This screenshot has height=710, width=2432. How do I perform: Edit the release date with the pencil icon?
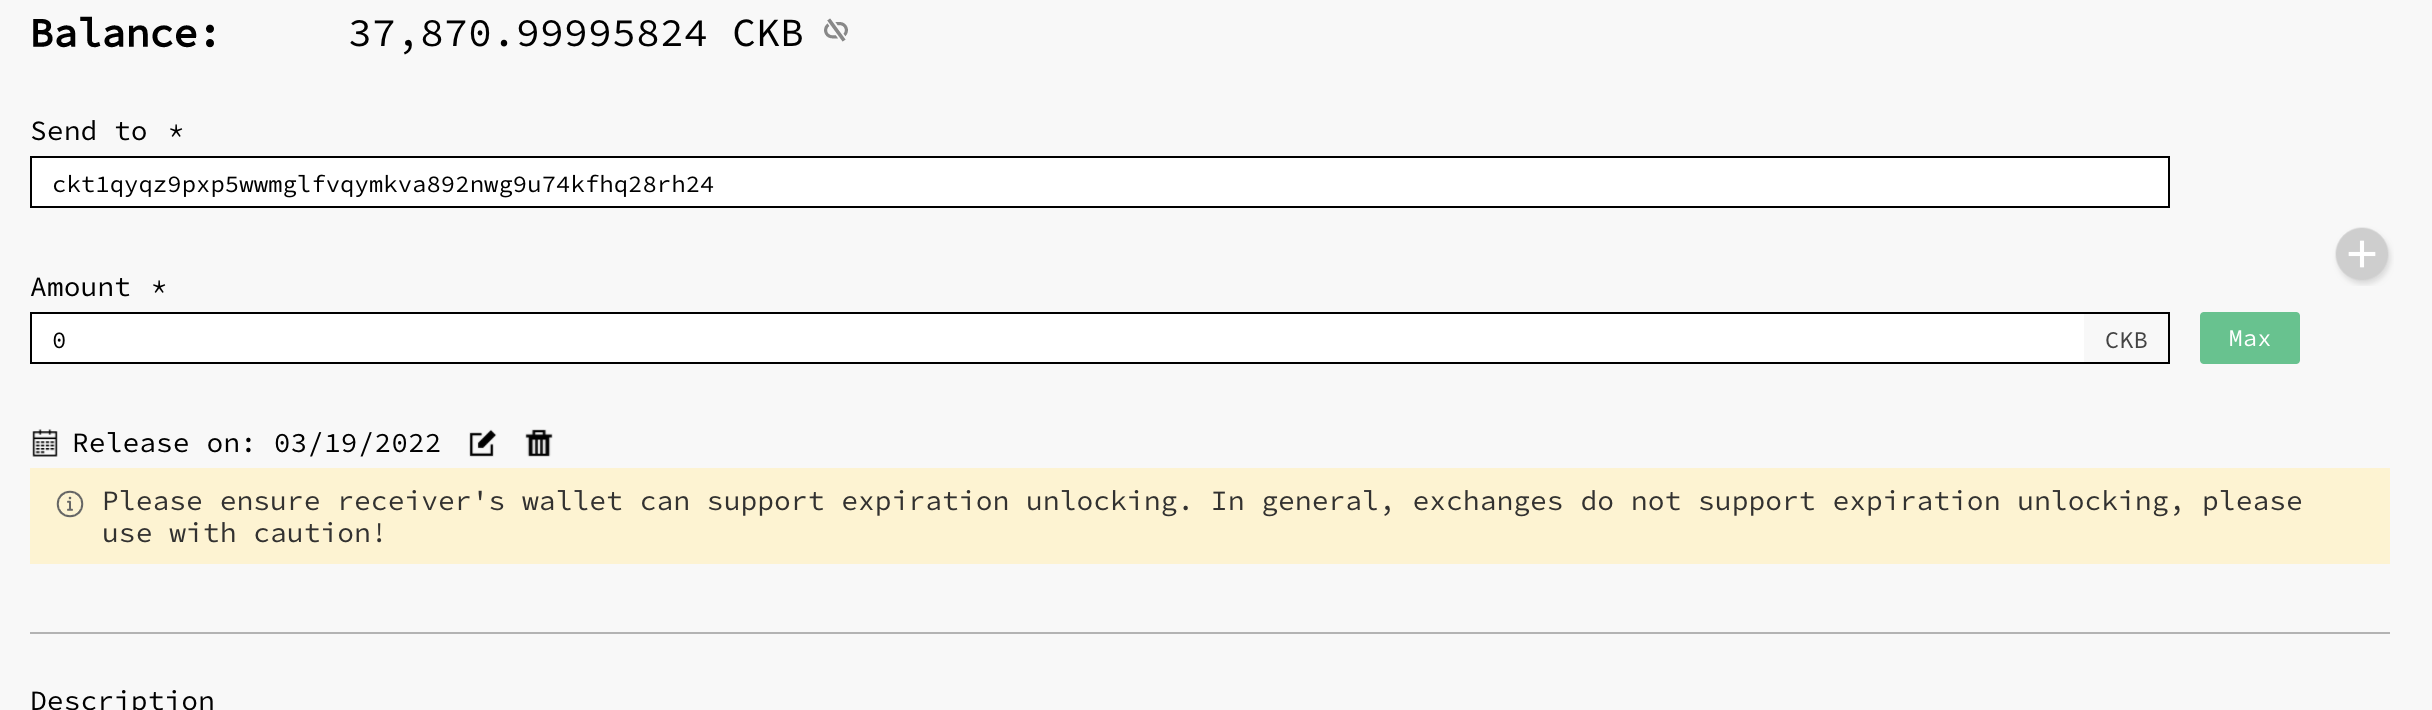(x=482, y=443)
